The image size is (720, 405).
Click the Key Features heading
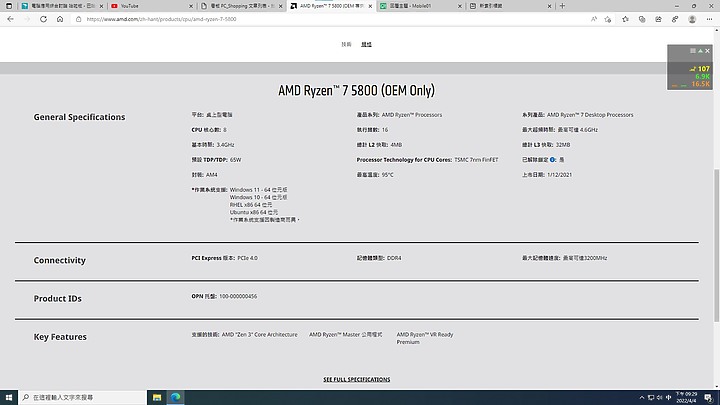pyautogui.click(x=60, y=337)
